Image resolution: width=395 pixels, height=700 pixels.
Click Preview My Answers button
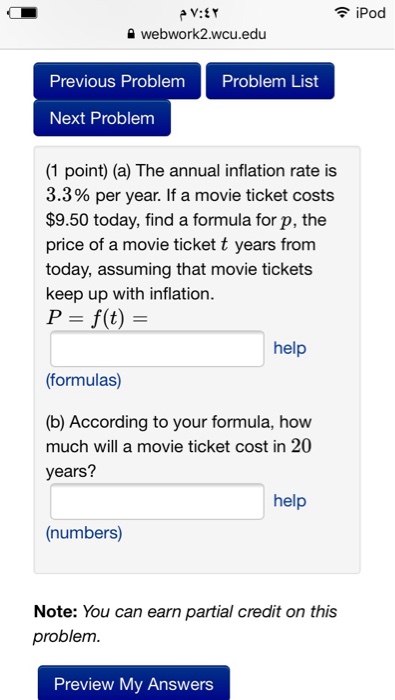coord(134,683)
